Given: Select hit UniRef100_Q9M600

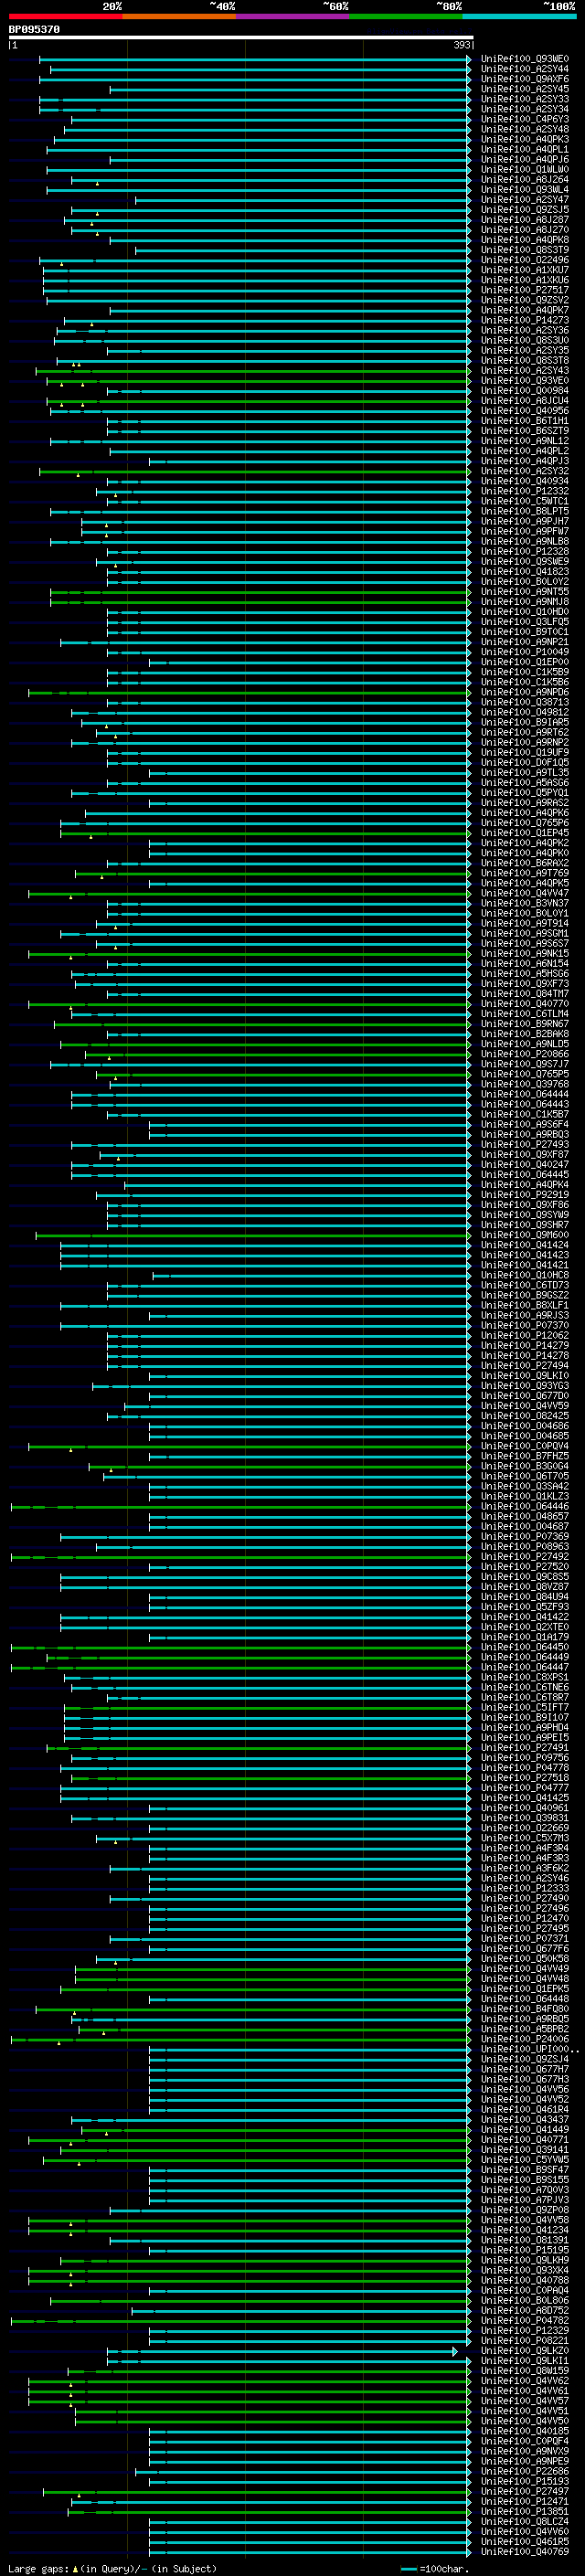Looking at the screenshot, I should point(524,1235).
